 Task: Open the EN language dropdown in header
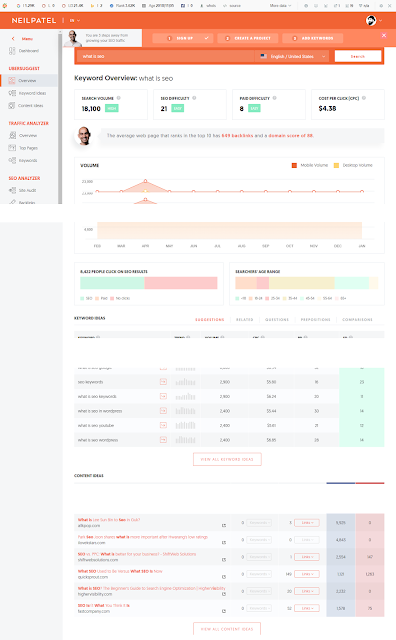pyautogui.click(x=75, y=20)
